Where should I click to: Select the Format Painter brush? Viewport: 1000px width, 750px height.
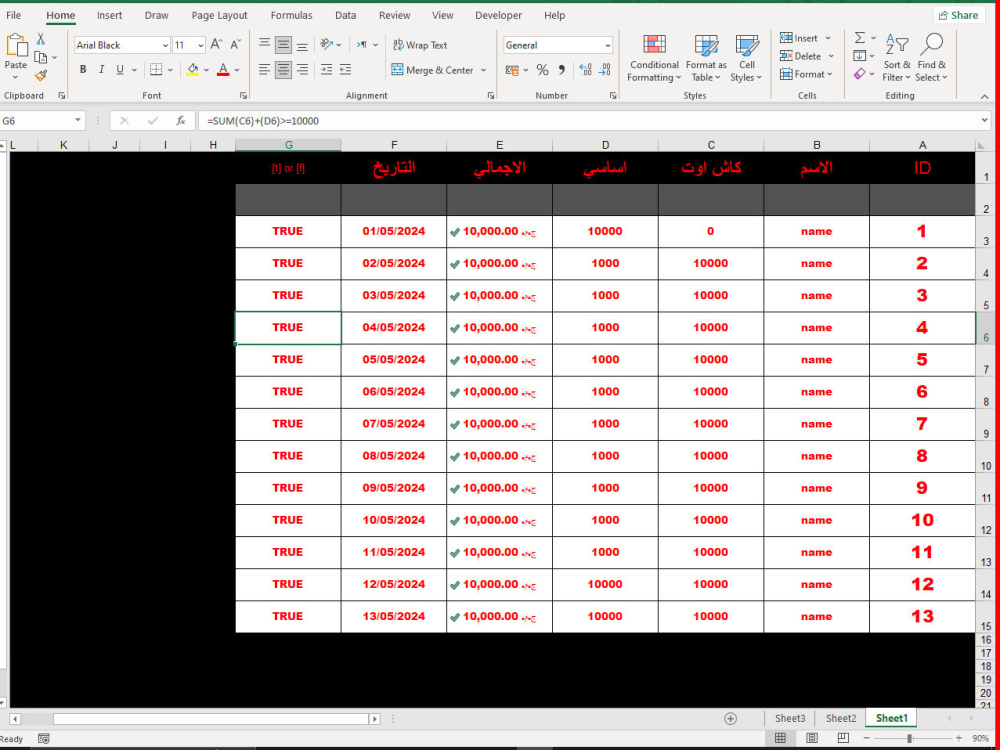coord(41,75)
